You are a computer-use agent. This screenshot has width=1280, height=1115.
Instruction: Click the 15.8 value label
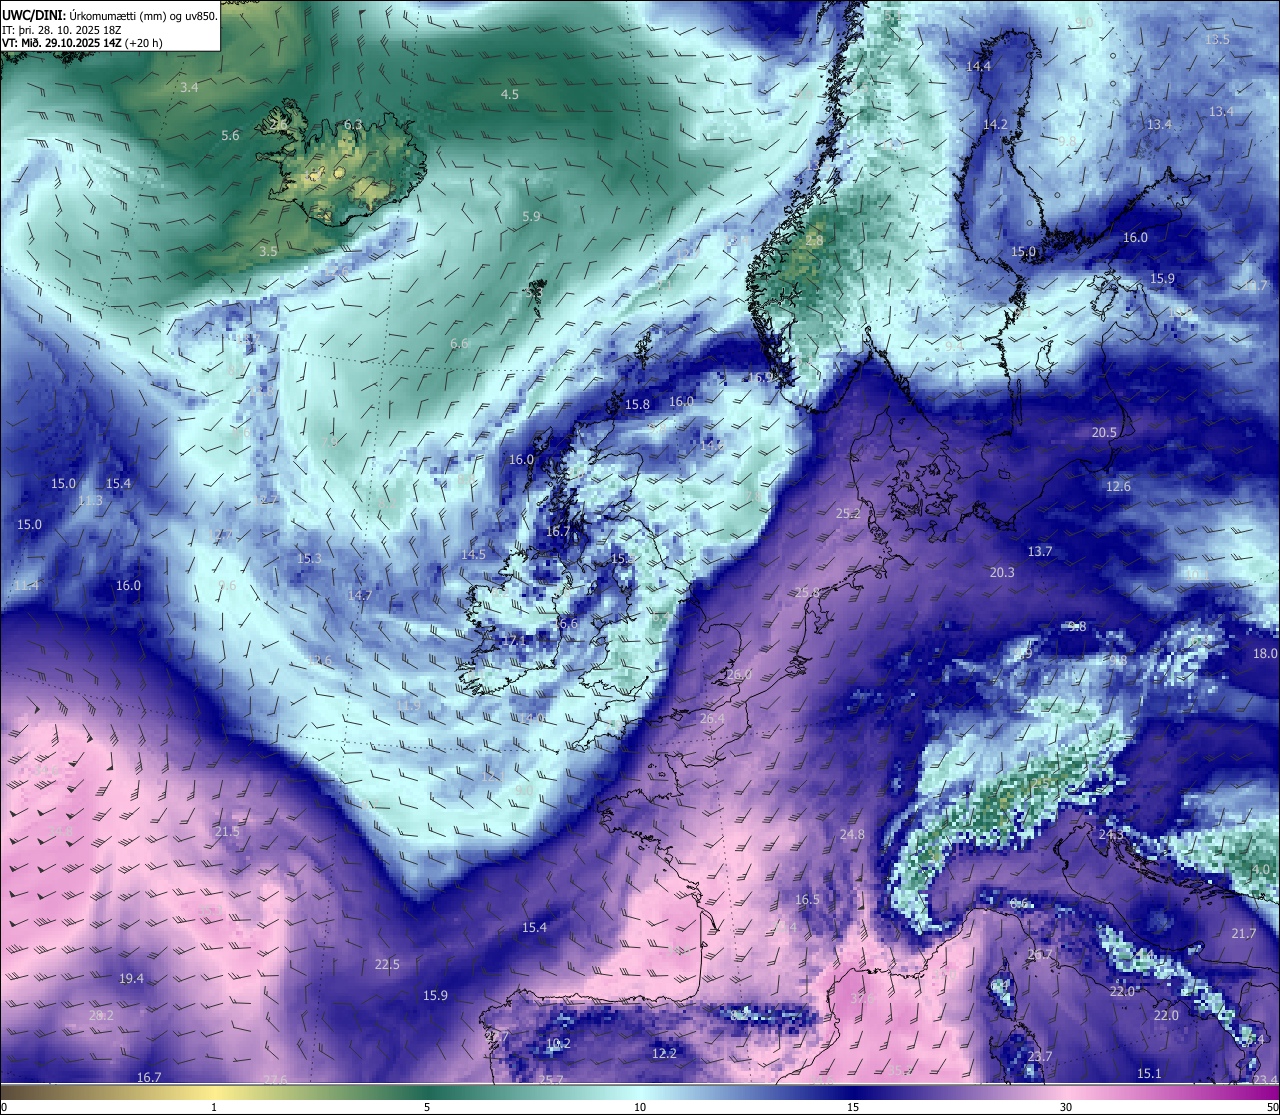(637, 405)
